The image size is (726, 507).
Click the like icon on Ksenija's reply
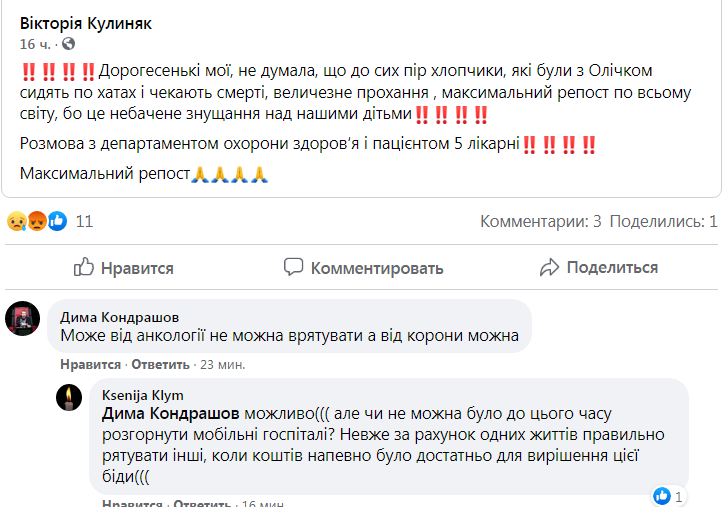click(661, 496)
